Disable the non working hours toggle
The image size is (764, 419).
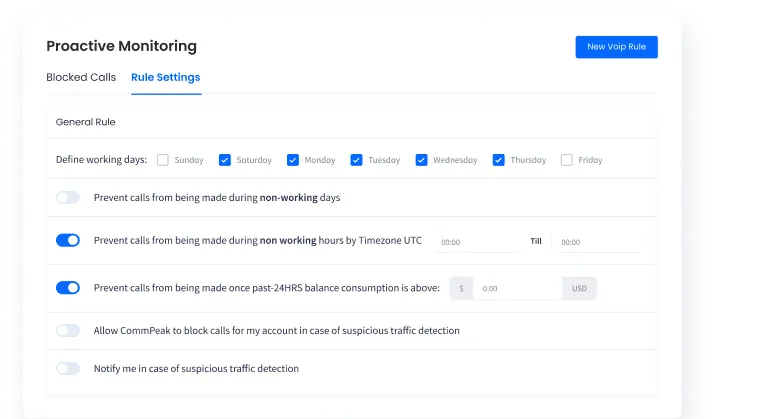pos(68,241)
